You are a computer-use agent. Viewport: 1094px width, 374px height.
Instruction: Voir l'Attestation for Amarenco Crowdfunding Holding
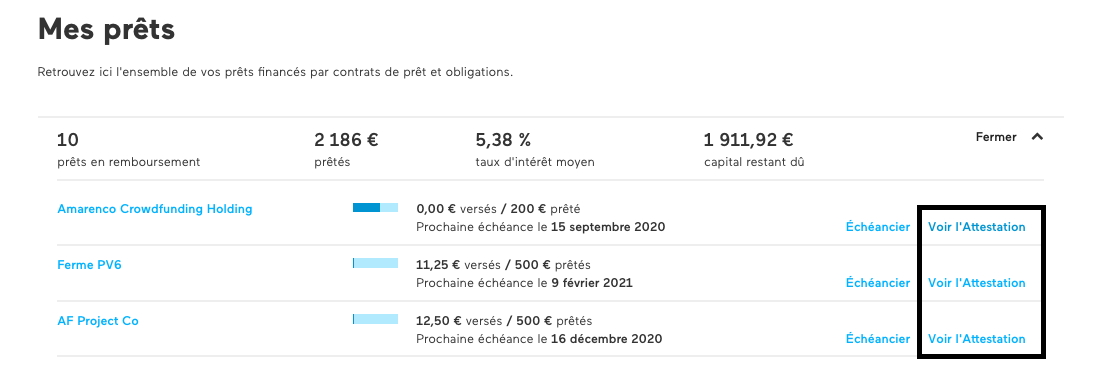[x=977, y=227]
